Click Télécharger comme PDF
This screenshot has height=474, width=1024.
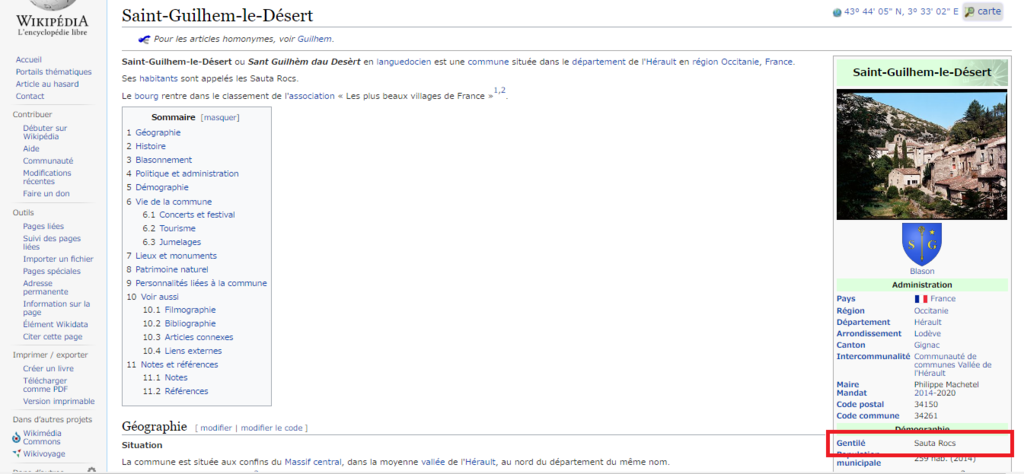click(x=45, y=385)
